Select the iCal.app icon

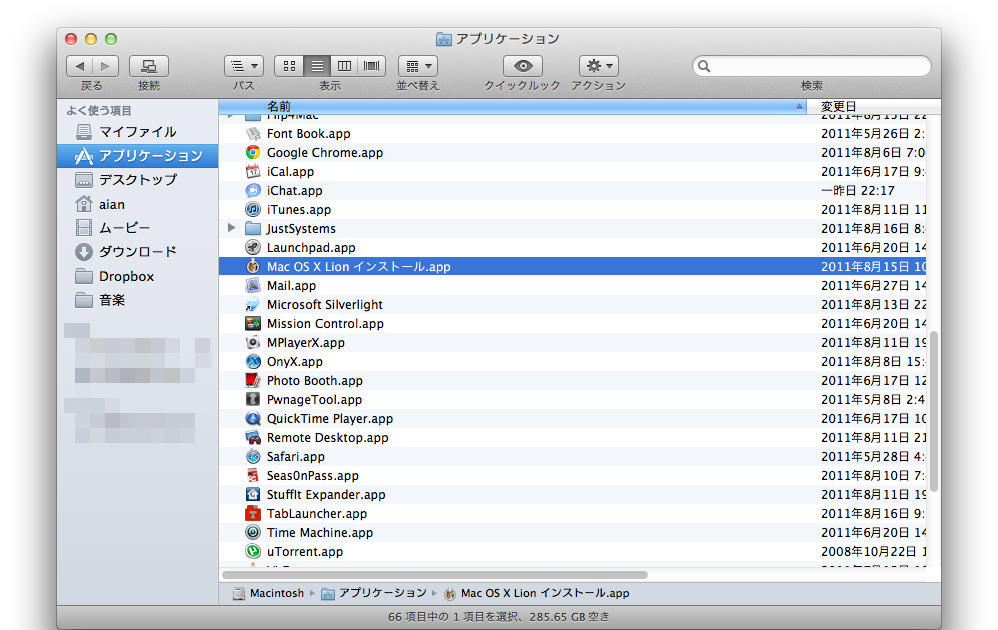pos(253,171)
